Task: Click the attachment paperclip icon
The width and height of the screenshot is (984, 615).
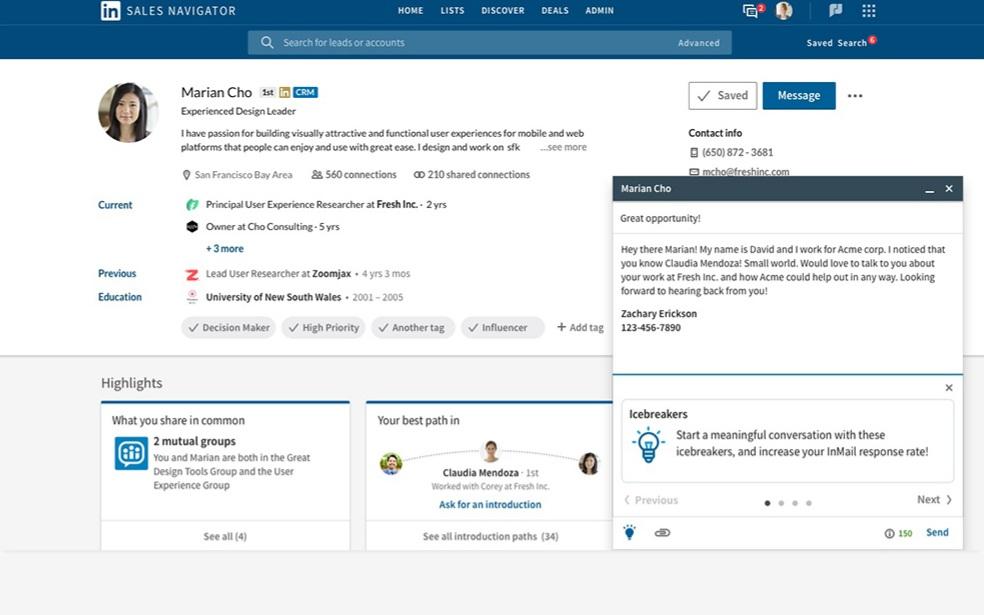Action: click(662, 533)
